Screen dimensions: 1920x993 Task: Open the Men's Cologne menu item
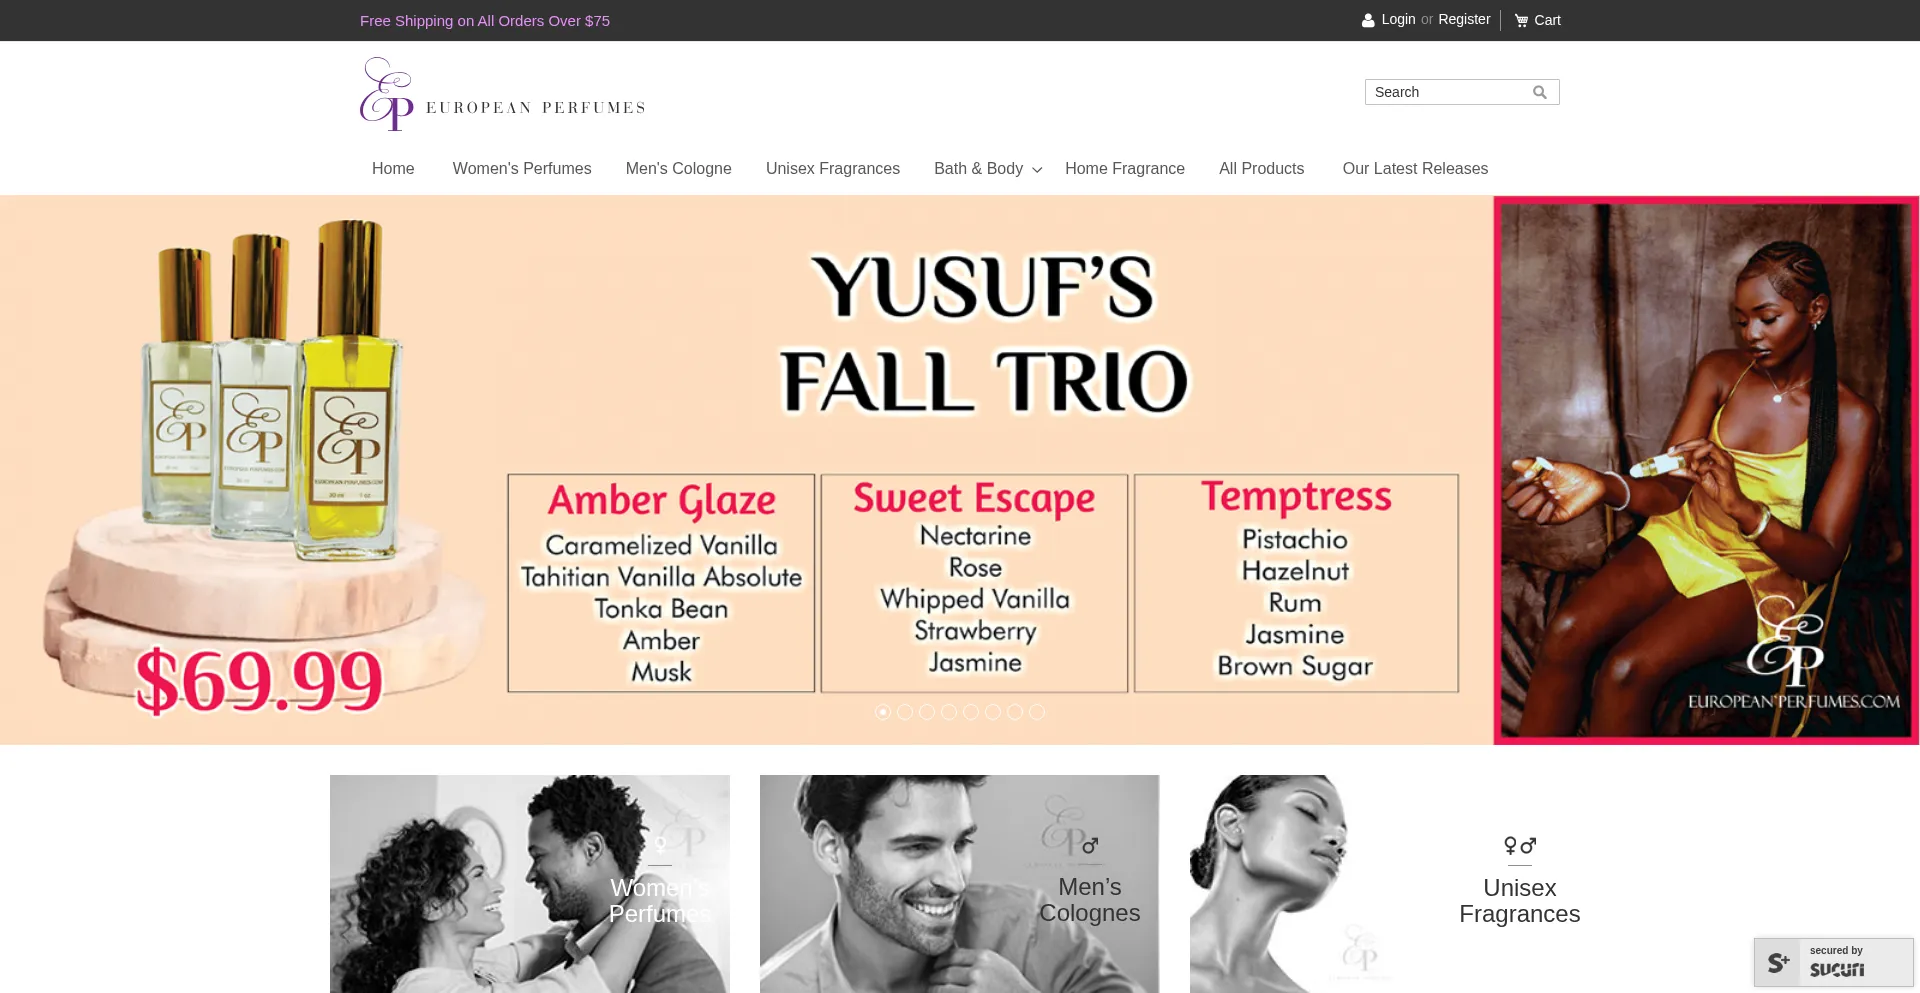pos(679,169)
